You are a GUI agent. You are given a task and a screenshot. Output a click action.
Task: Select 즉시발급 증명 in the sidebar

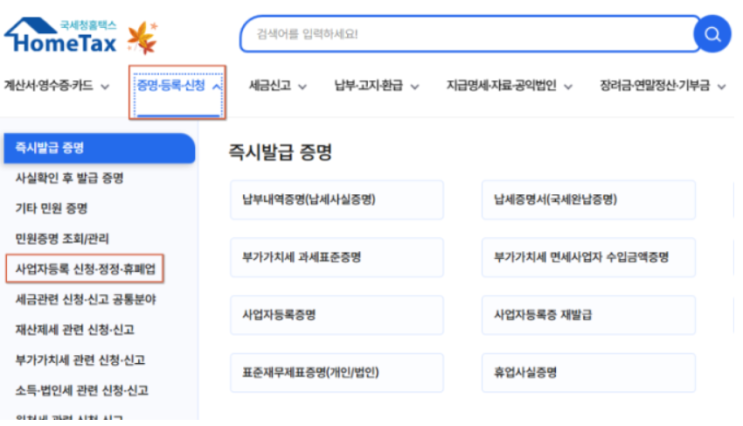tap(99, 148)
